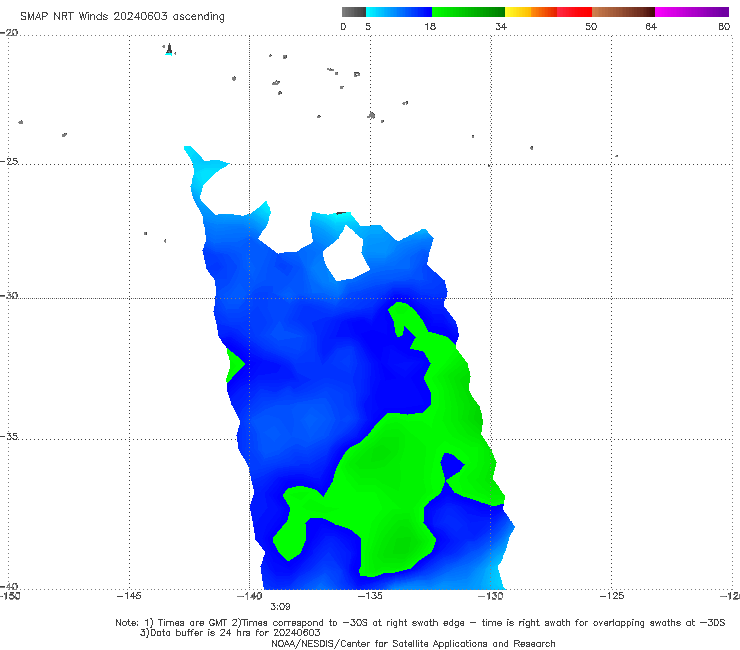Click the latitude label '-30'
This screenshot has height=650, width=740.
click(9, 295)
